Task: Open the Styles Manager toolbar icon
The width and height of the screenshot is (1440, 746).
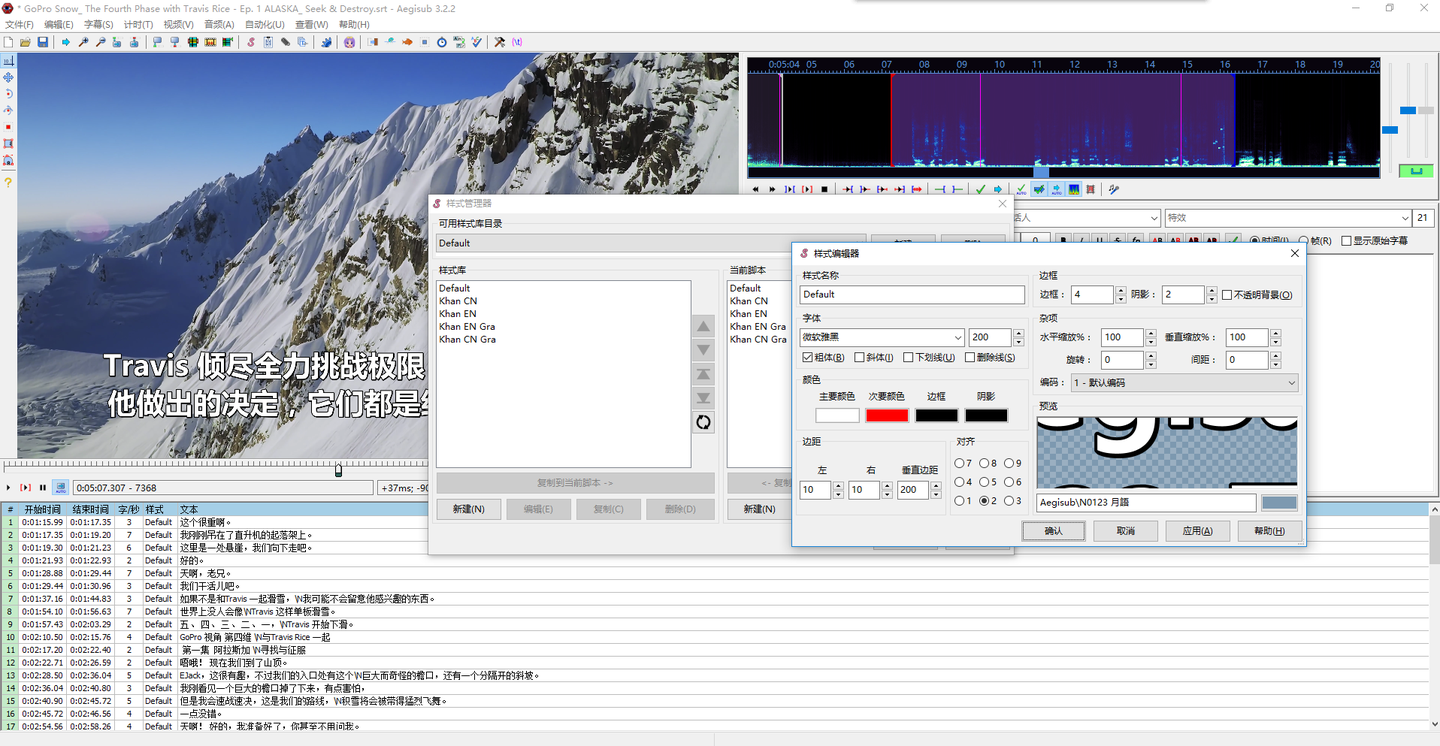Action: [251, 42]
